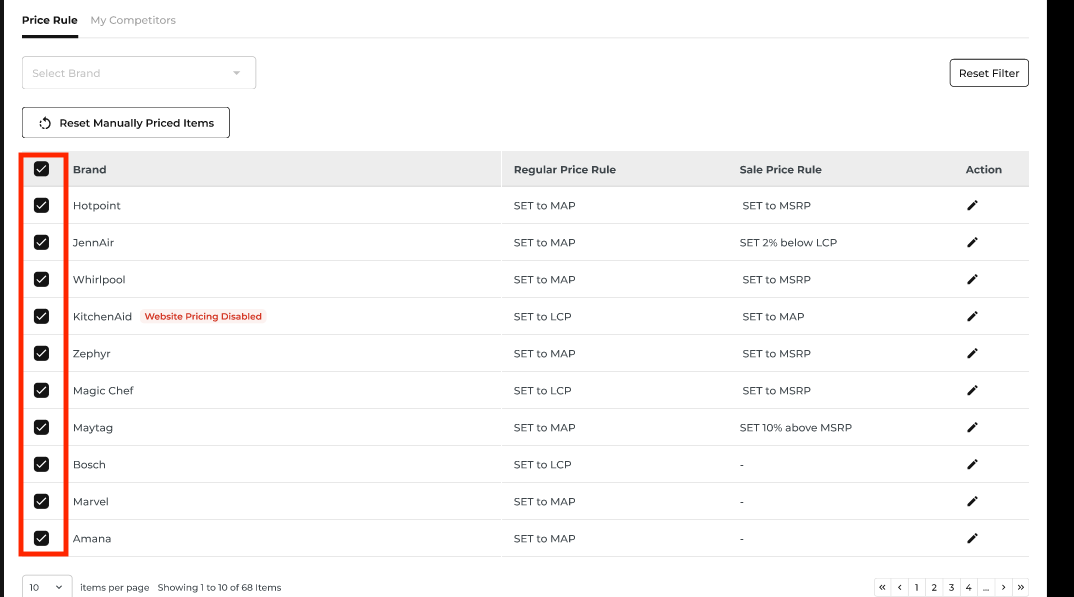Click the Website Pricing Disabled badge
Screen dimensions: 1074x597
tap(203, 316)
